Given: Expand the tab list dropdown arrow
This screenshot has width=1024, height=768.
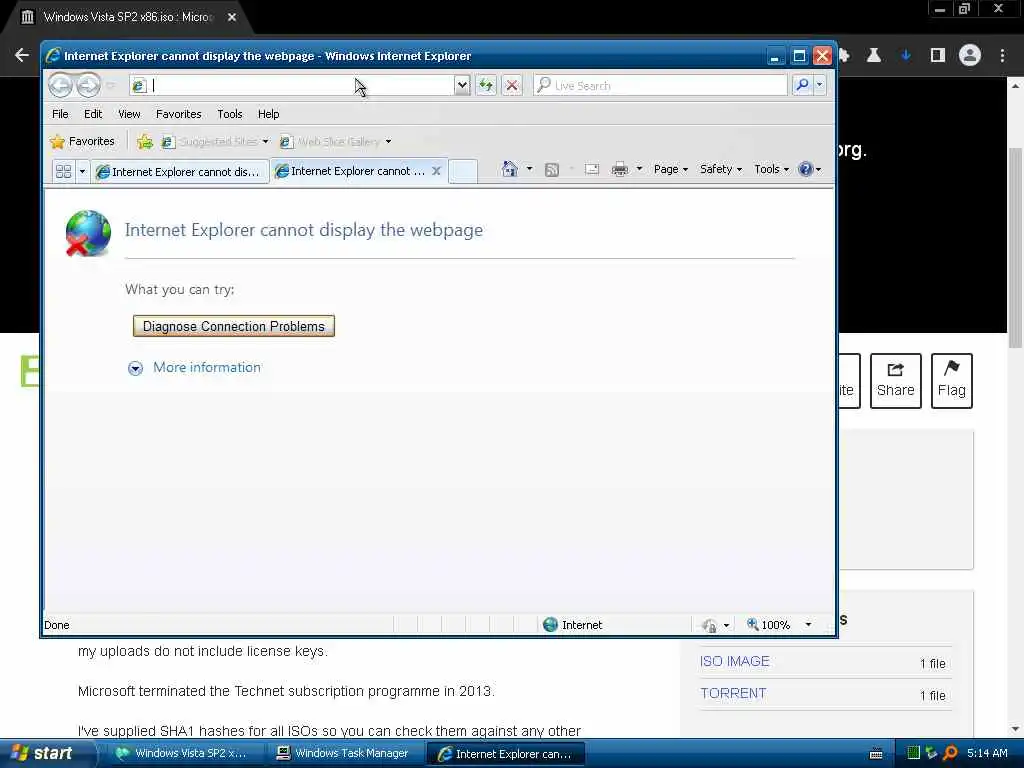Looking at the screenshot, I should (82, 171).
